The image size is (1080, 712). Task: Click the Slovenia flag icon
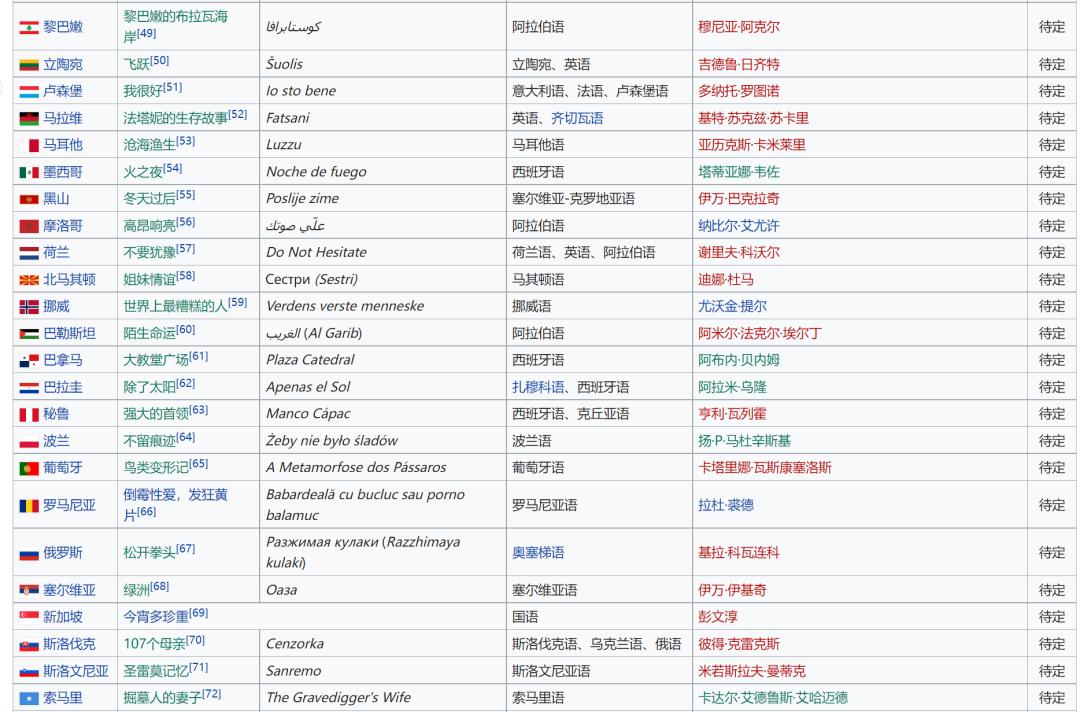tap(29, 671)
